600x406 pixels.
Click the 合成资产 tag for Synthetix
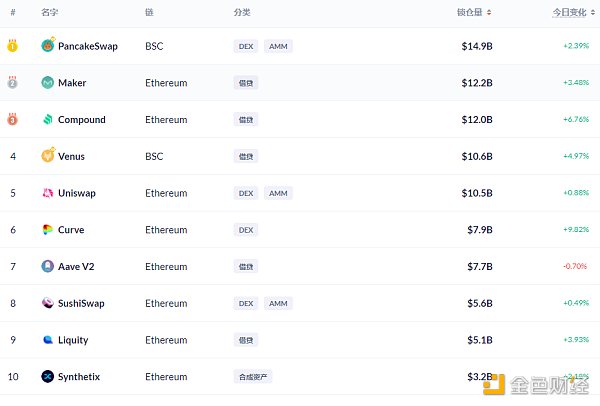tap(253, 377)
